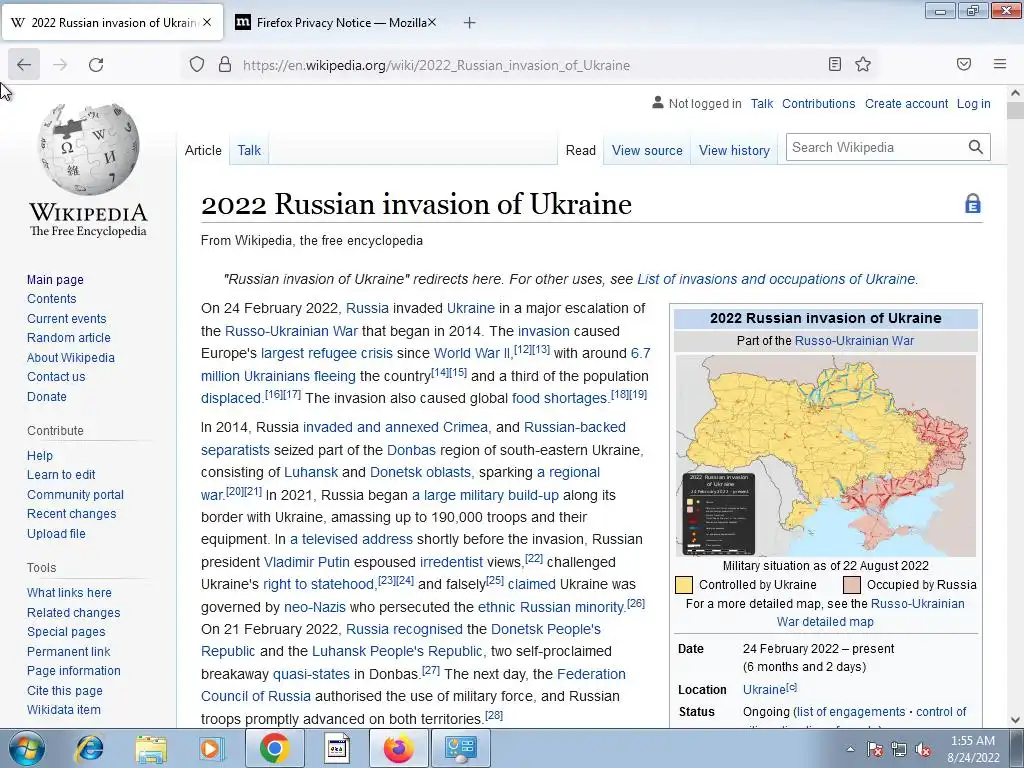Image resolution: width=1024 pixels, height=768 pixels.
Task: Click the Federation Council of Russia link
Action: [413, 685]
